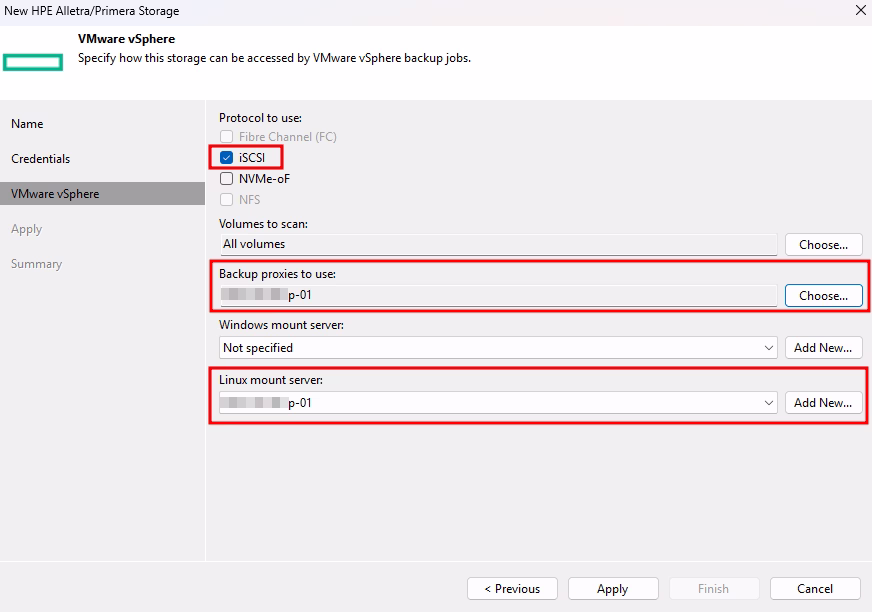Close the New HPE Alletra/Primera Storage dialog
The height and width of the screenshot is (612, 872).
(x=860, y=11)
